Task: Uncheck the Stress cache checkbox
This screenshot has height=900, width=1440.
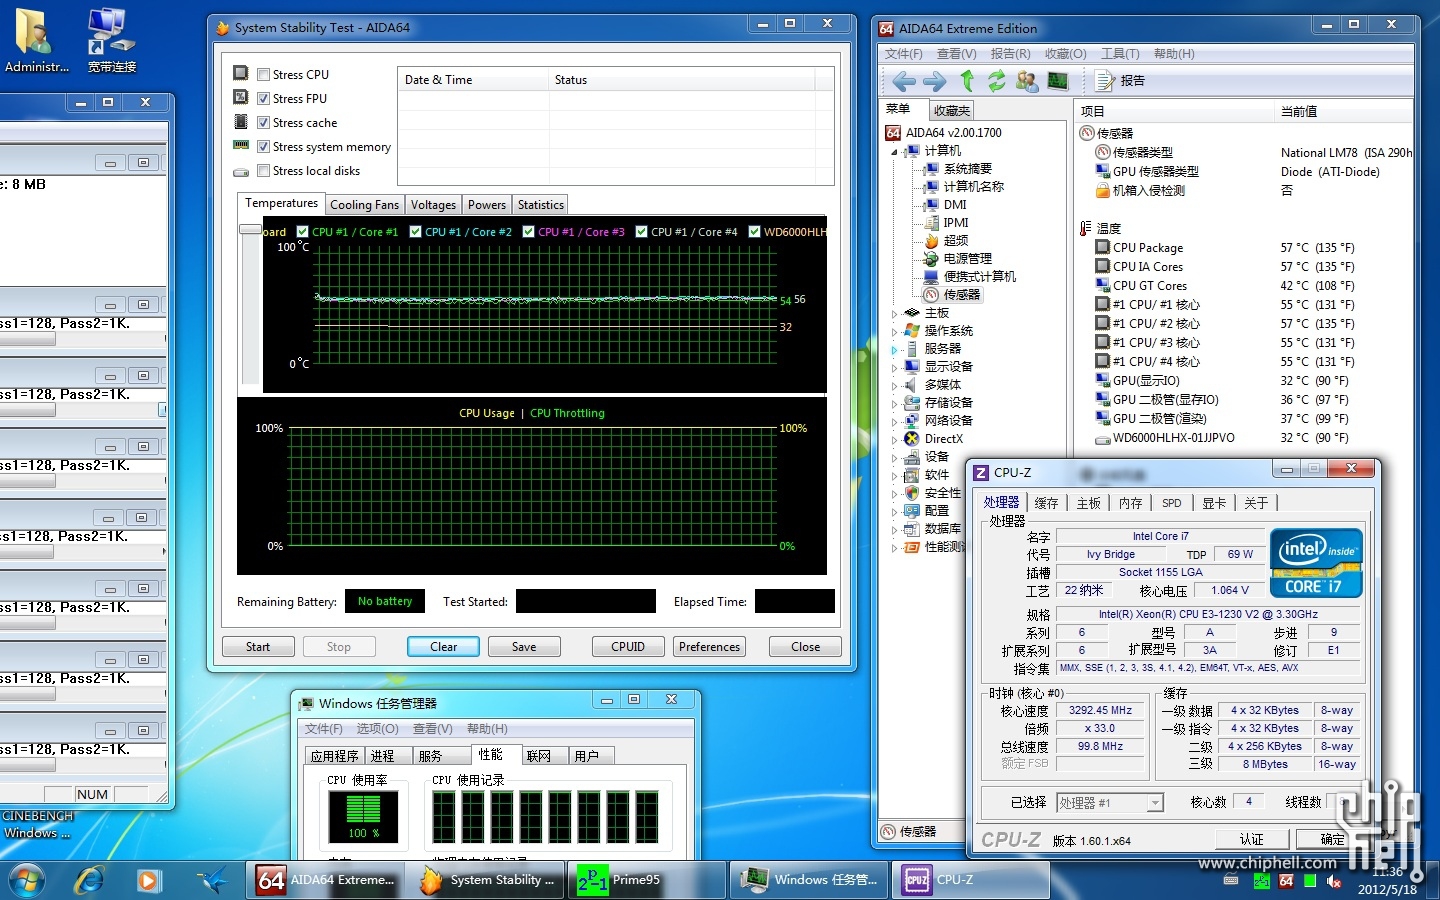Action: [x=264, y=123]
